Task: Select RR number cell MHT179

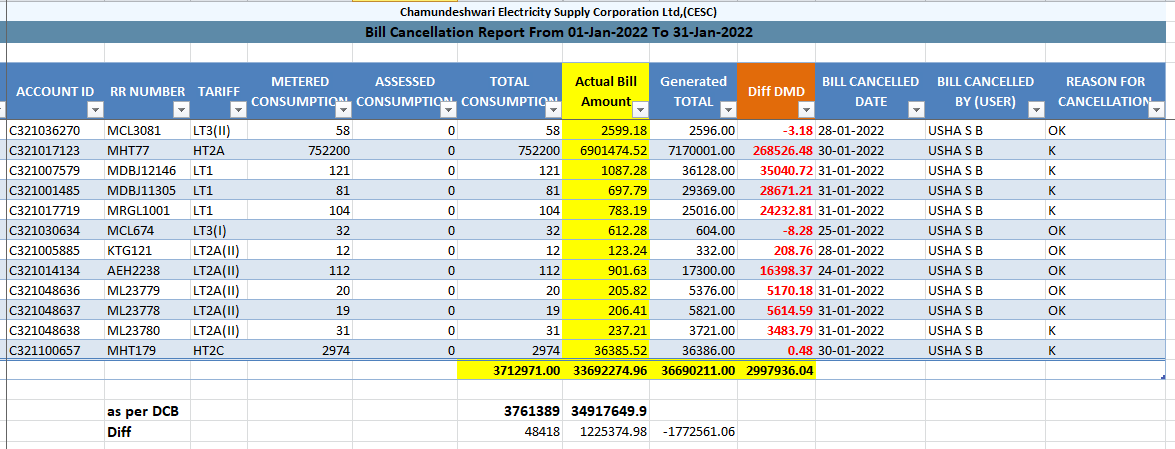Action: [x=147, y=350]
